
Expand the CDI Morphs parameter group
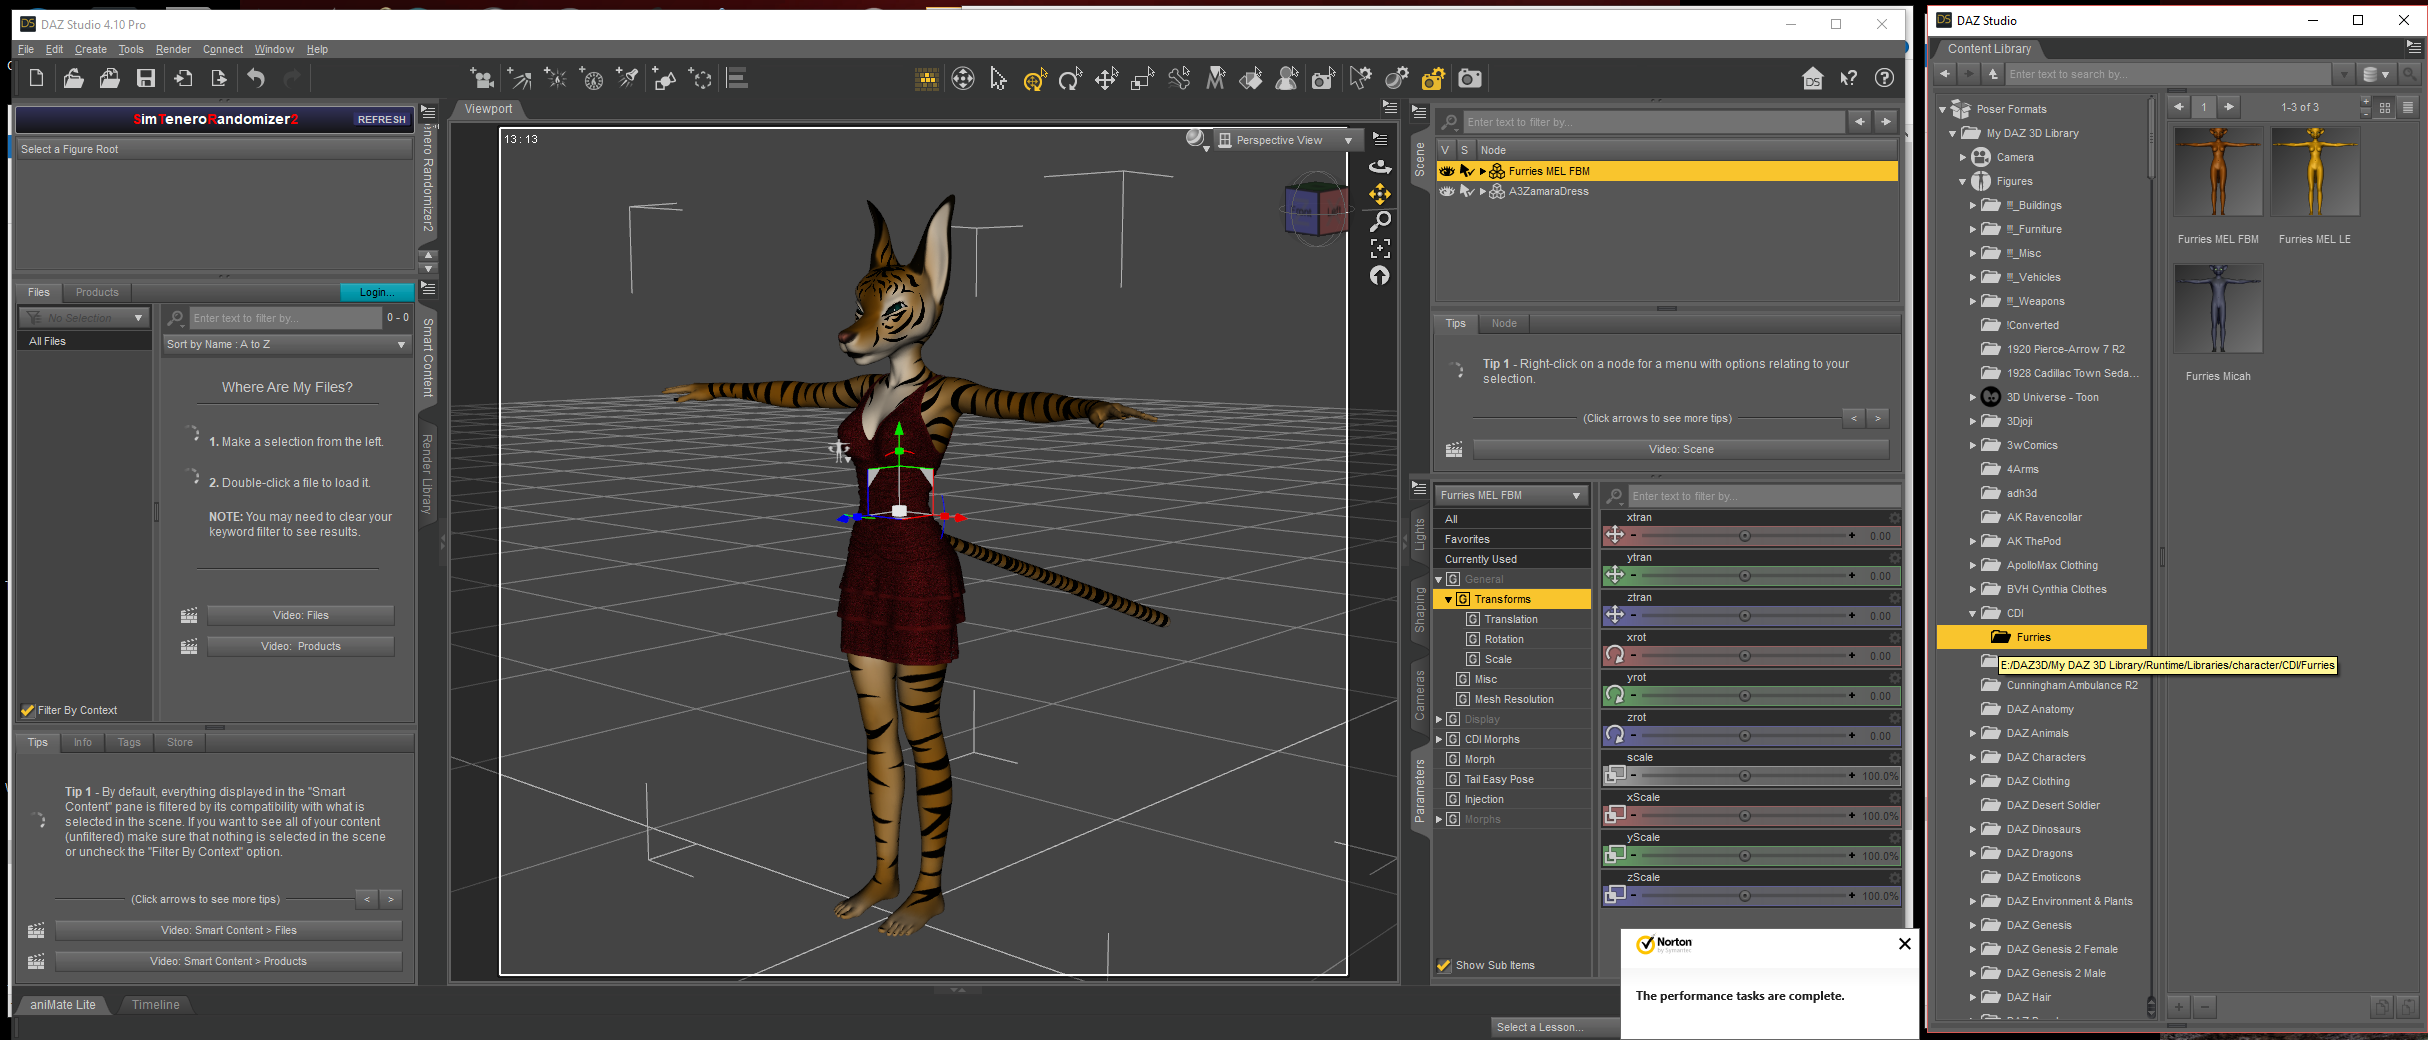click(x=1439, y=740)
